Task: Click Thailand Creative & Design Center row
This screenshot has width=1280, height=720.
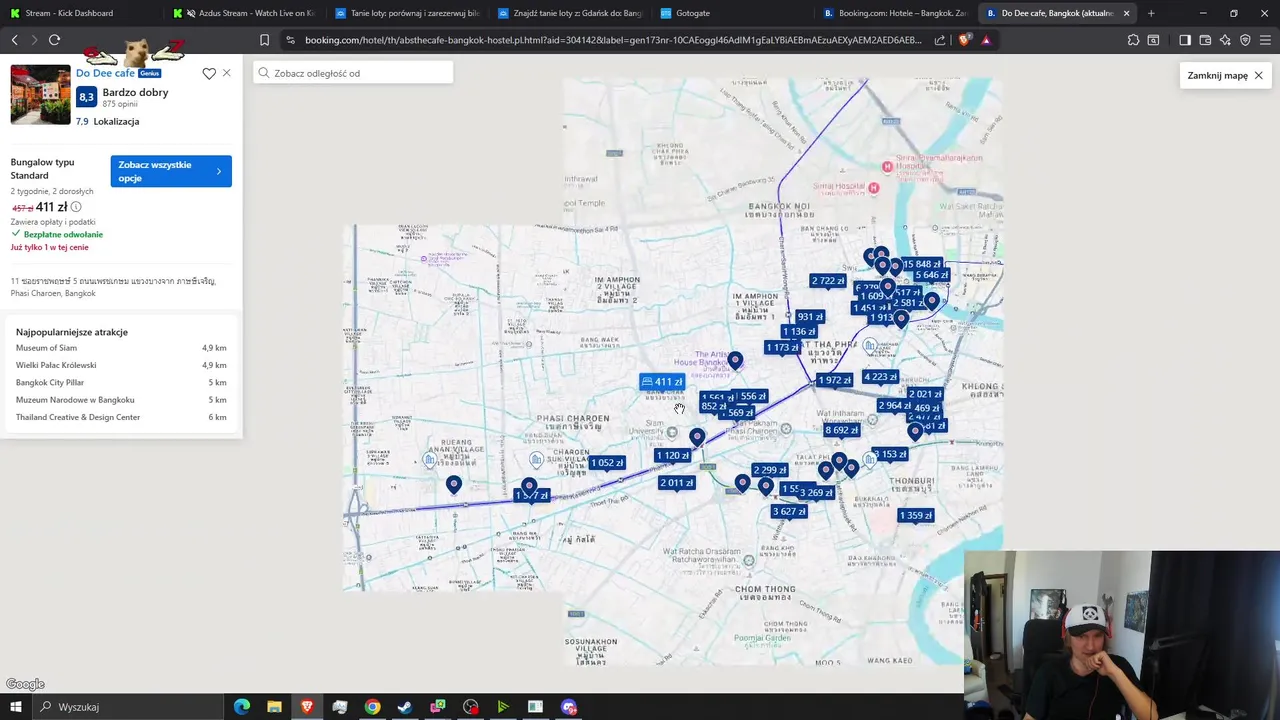Action: (x=121, y=417)
